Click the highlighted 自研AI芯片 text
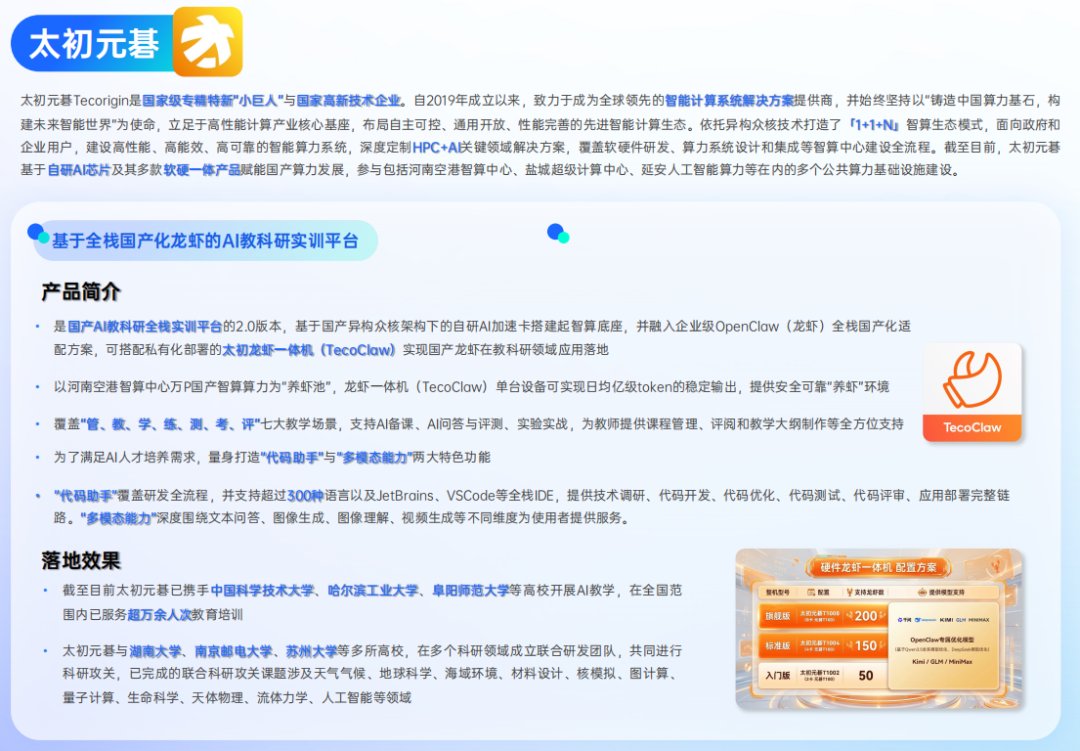The width and height of the screenshot is (1080, 751). pyautogui.click(x=79, y=170)
